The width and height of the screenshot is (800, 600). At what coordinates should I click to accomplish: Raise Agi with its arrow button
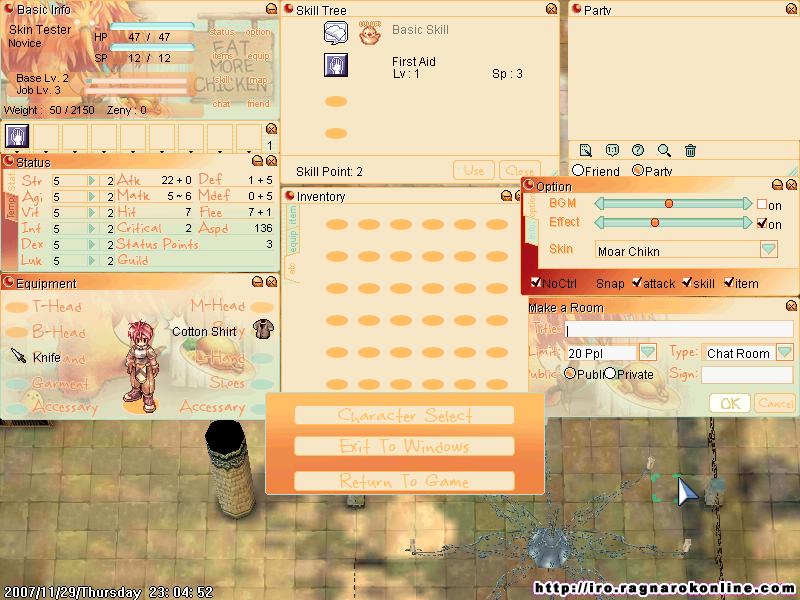click(x=92, y=197)
